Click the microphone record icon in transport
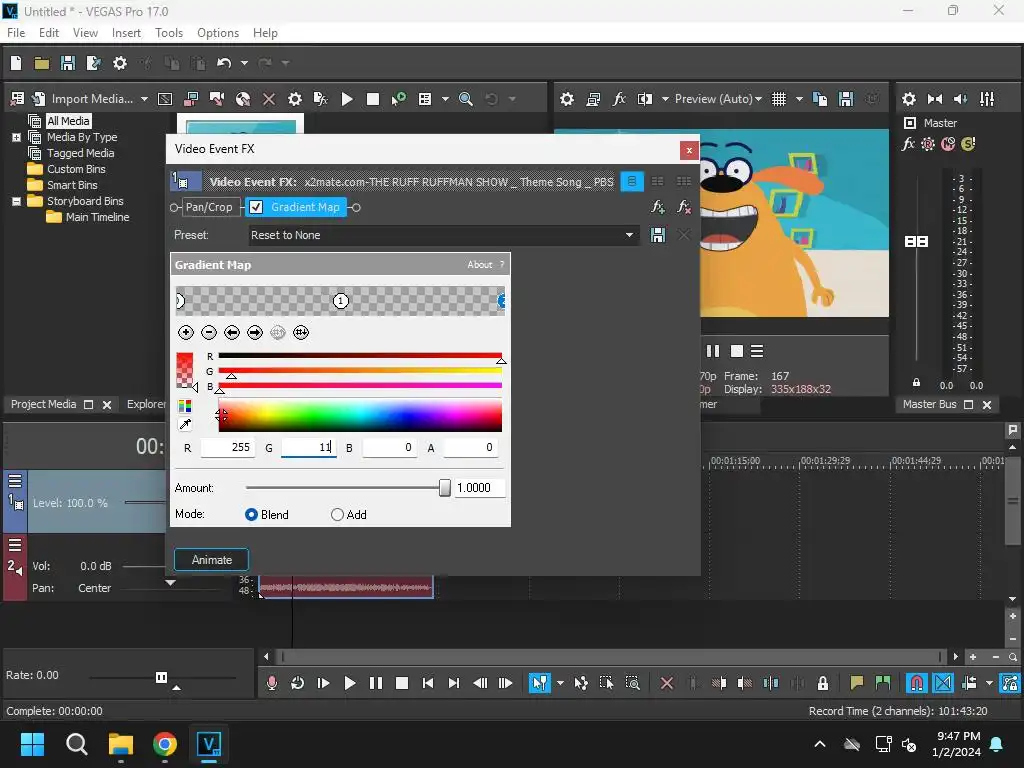The width and height of the screenshot is (1024, 768). [x=272, y=683]
